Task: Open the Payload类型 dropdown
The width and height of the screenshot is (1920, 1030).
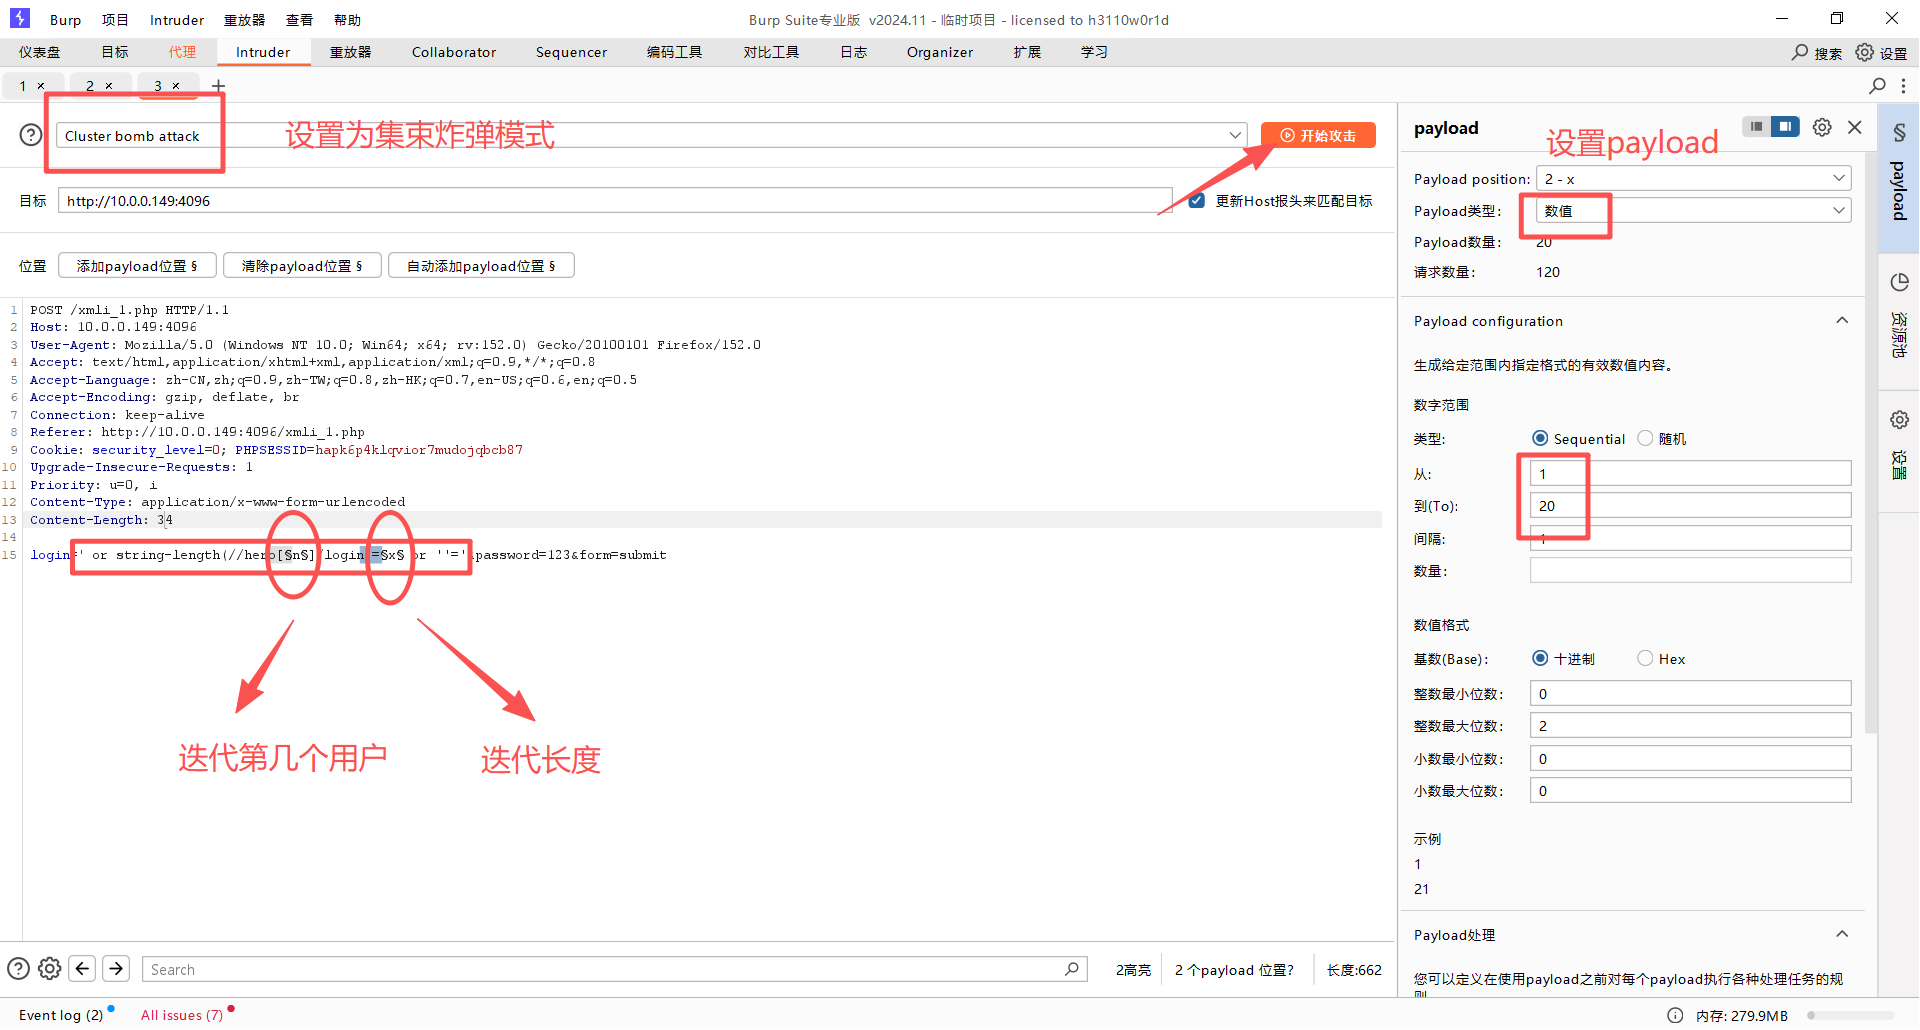Action: [x=1694, y=210]
